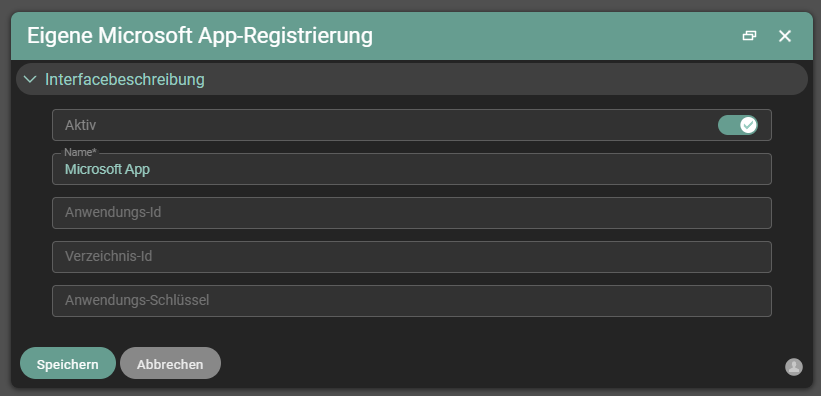This screenshot has height=396, width=821.
Task: Disable the Aktiv toggle switch
Action: pyautogui.click(x=737, y=125)
